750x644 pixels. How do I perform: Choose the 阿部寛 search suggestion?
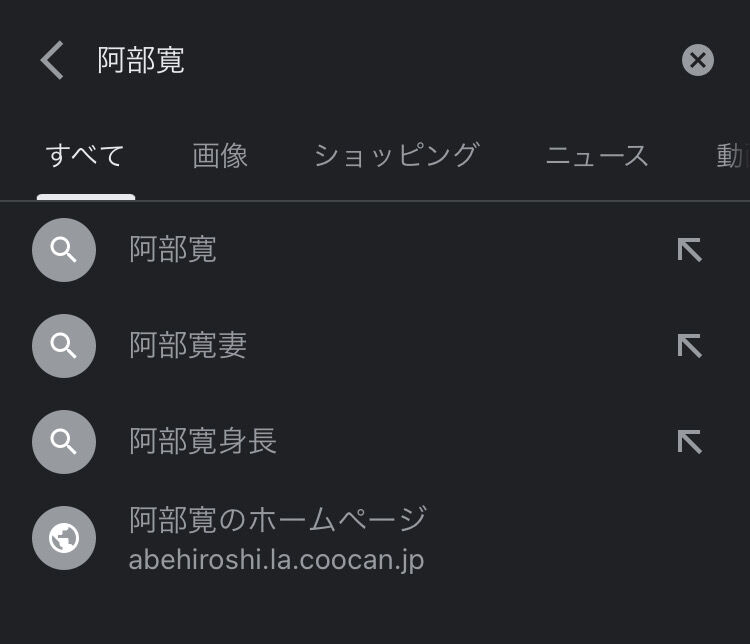(x=173, y=250)
